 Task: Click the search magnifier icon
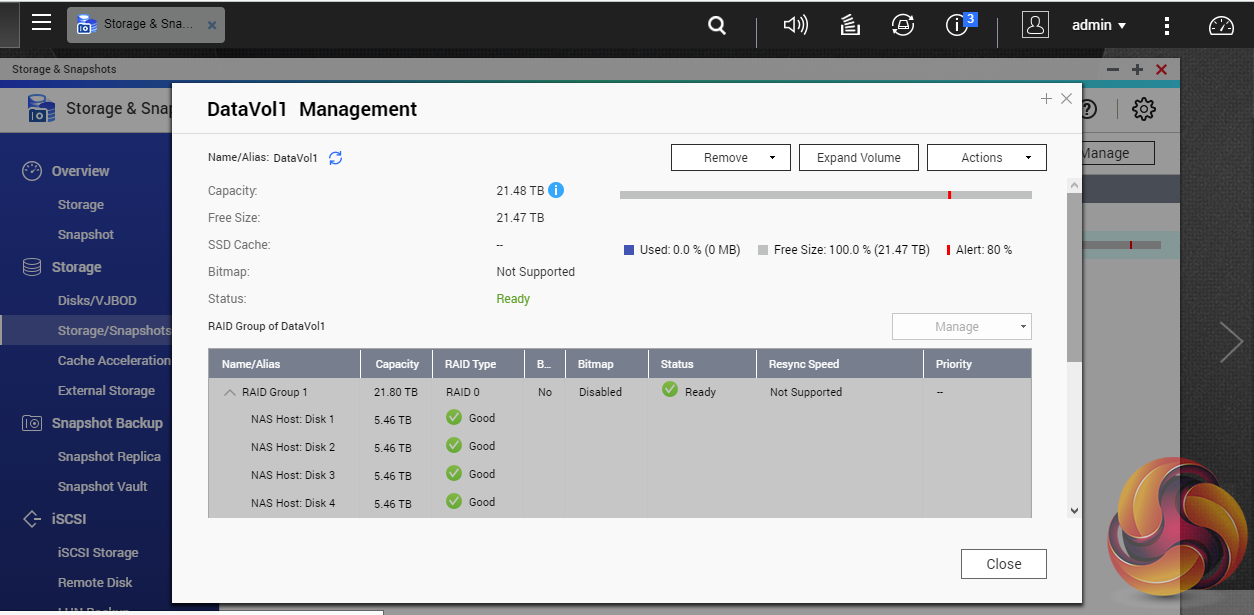(716, 25)
